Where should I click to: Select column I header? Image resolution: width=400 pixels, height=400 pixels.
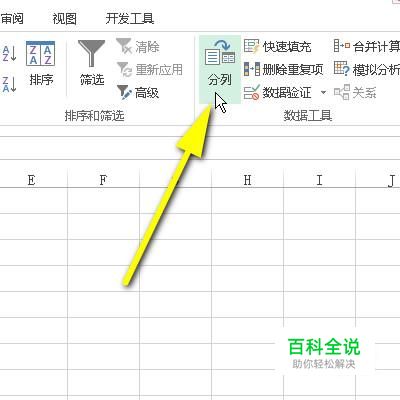point(319,180)
